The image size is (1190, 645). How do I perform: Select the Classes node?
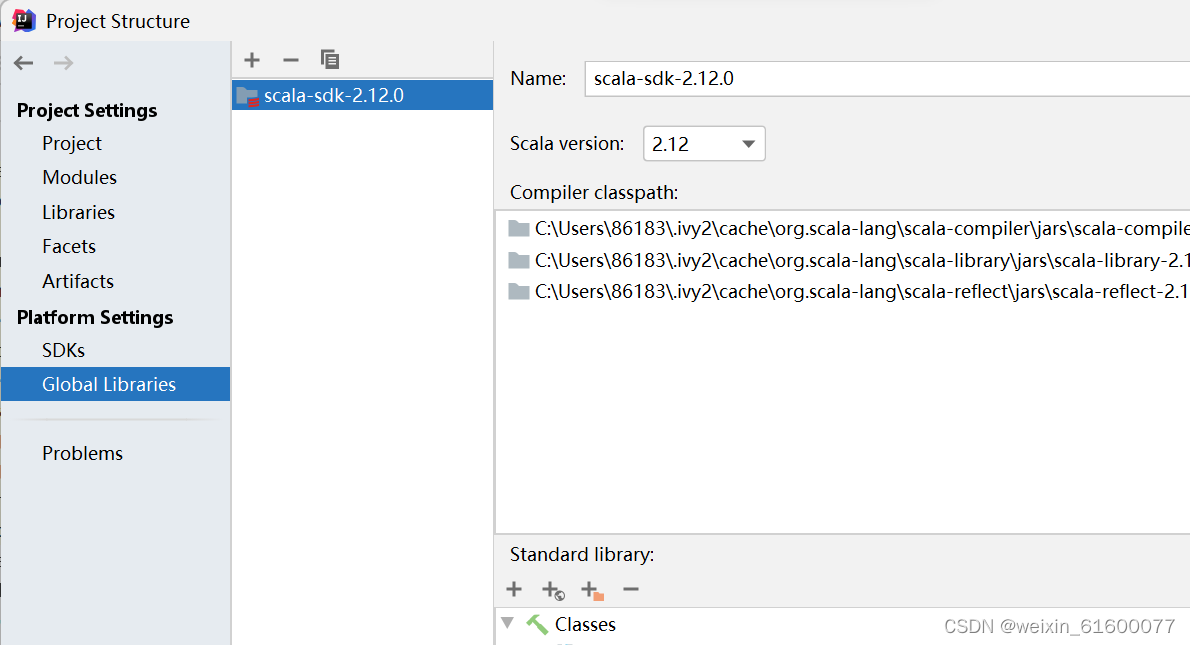(585, 625)
